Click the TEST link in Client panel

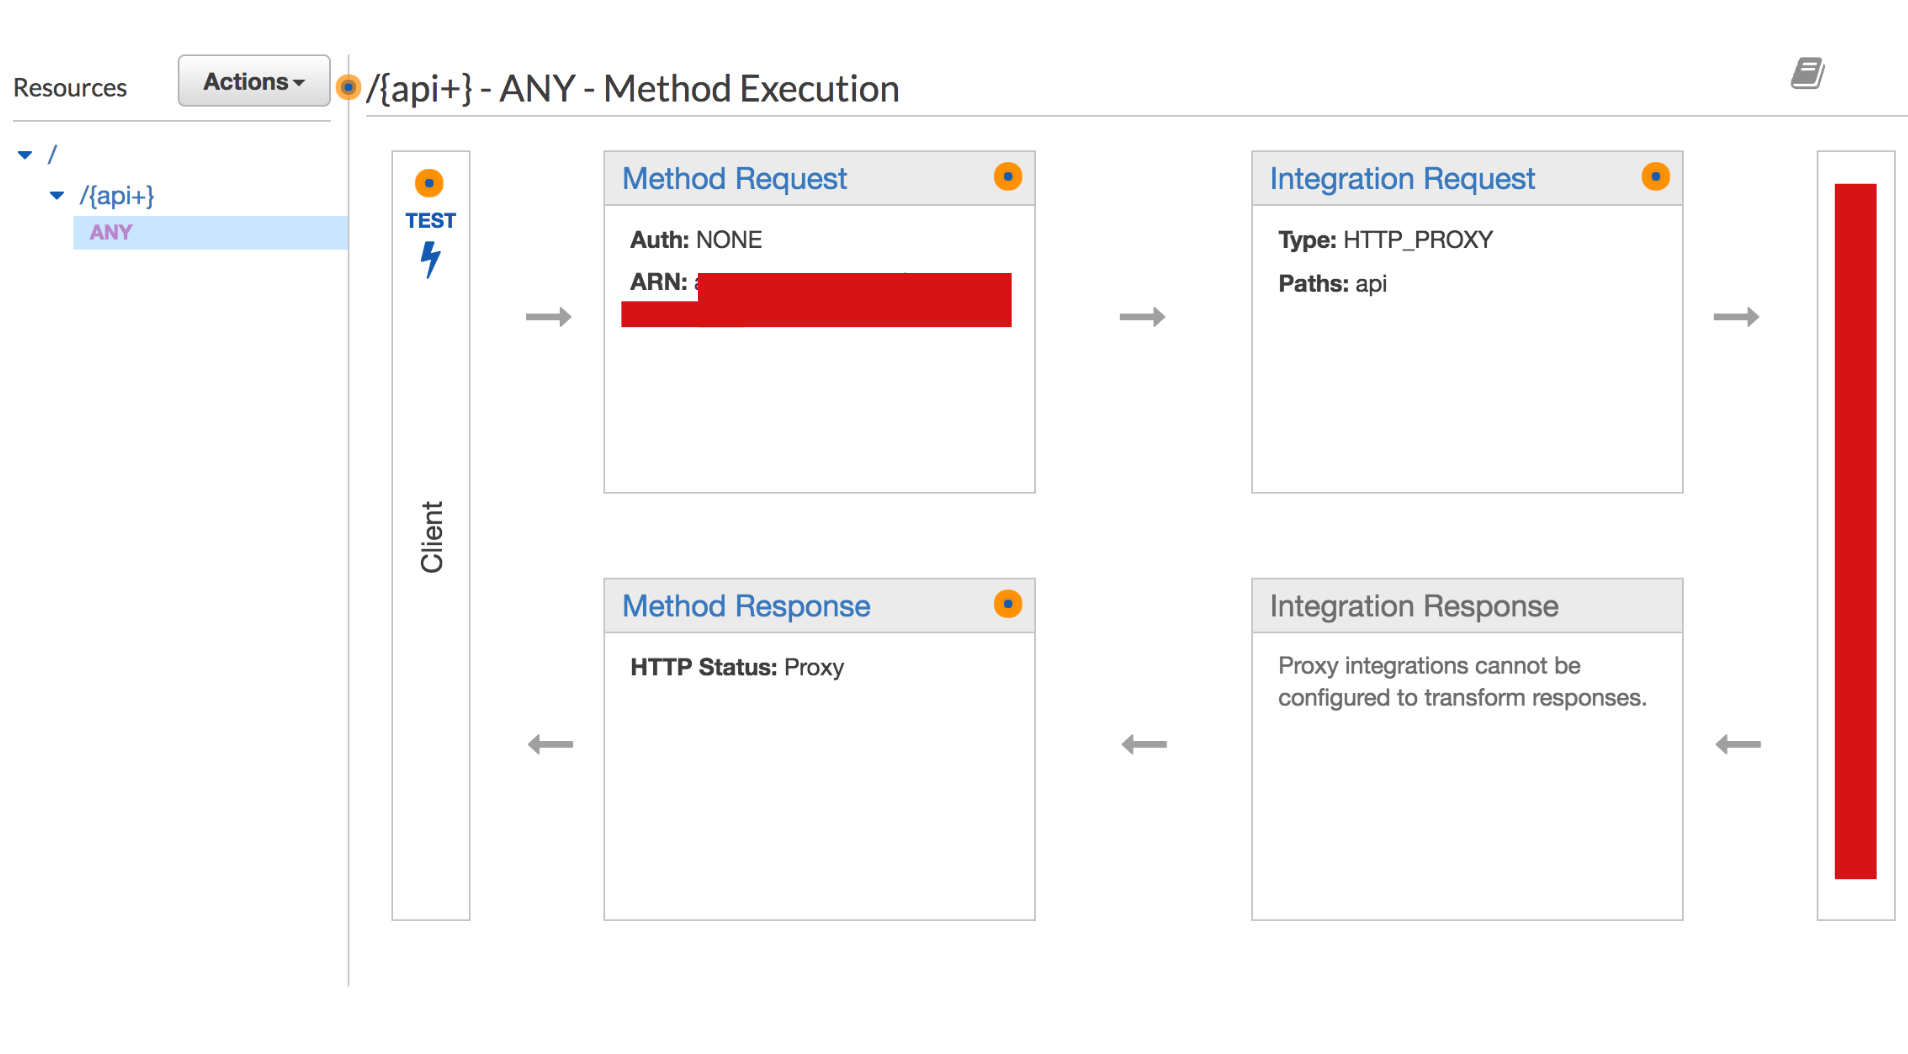click(430, 221)
